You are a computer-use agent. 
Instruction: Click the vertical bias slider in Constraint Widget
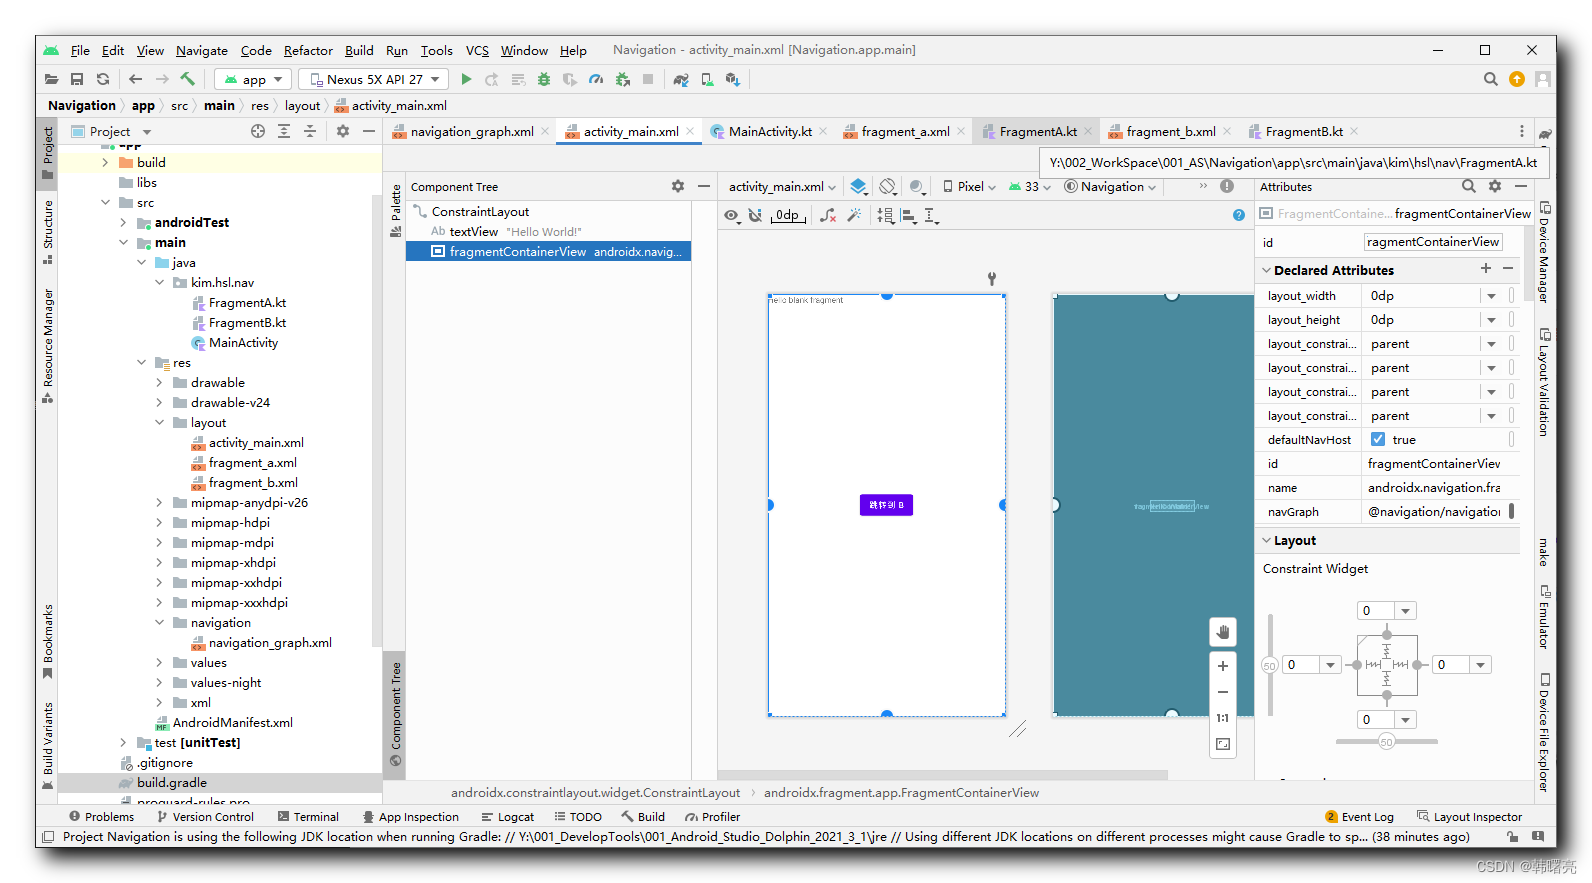[x=1270, y=665]
